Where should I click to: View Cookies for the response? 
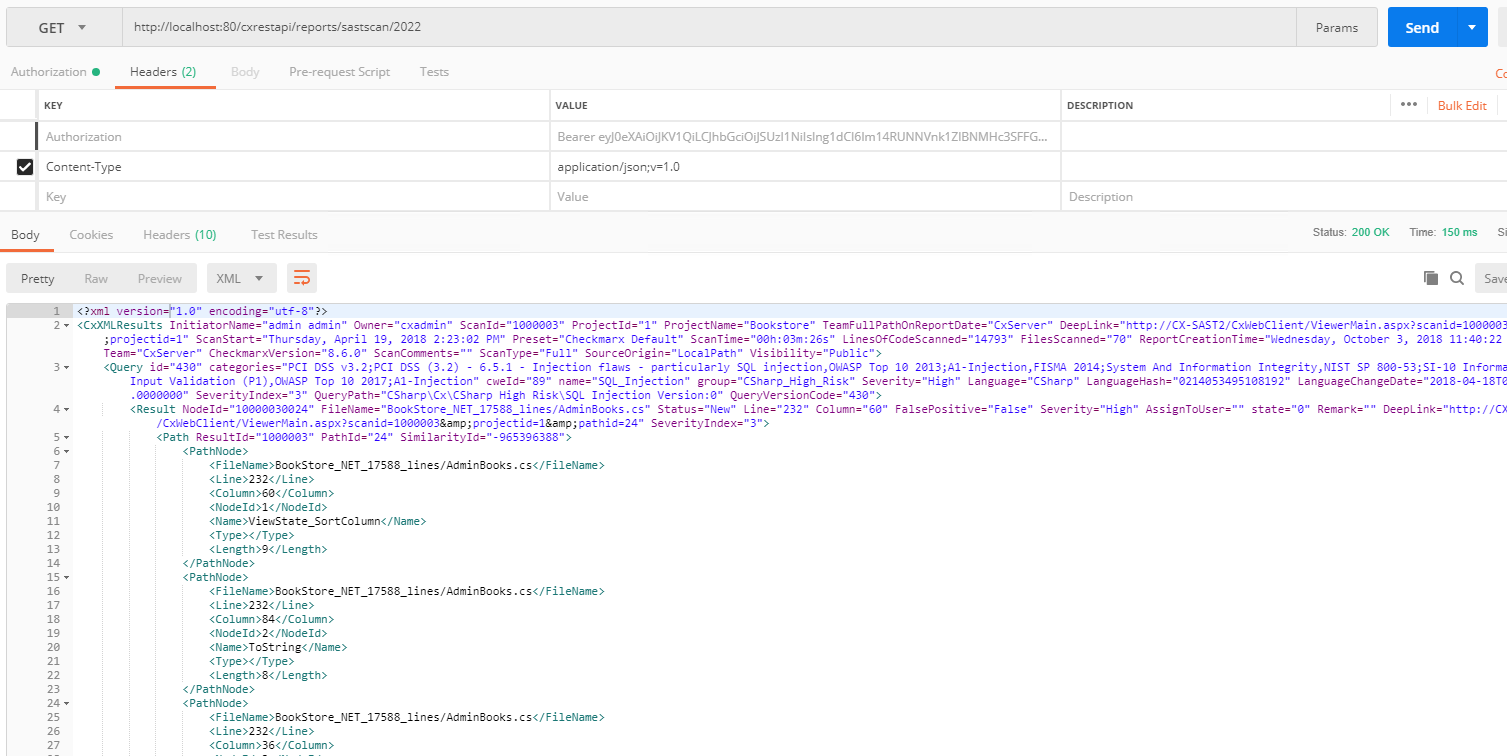91,234
